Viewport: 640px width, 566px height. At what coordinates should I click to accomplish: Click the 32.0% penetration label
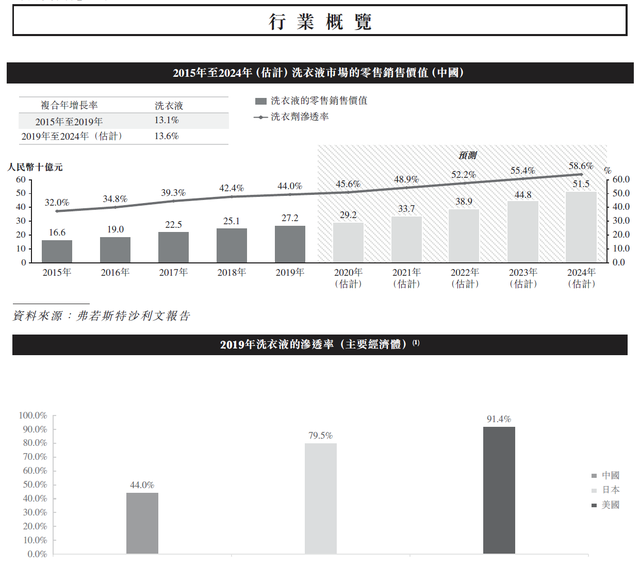tap(57, 202)
